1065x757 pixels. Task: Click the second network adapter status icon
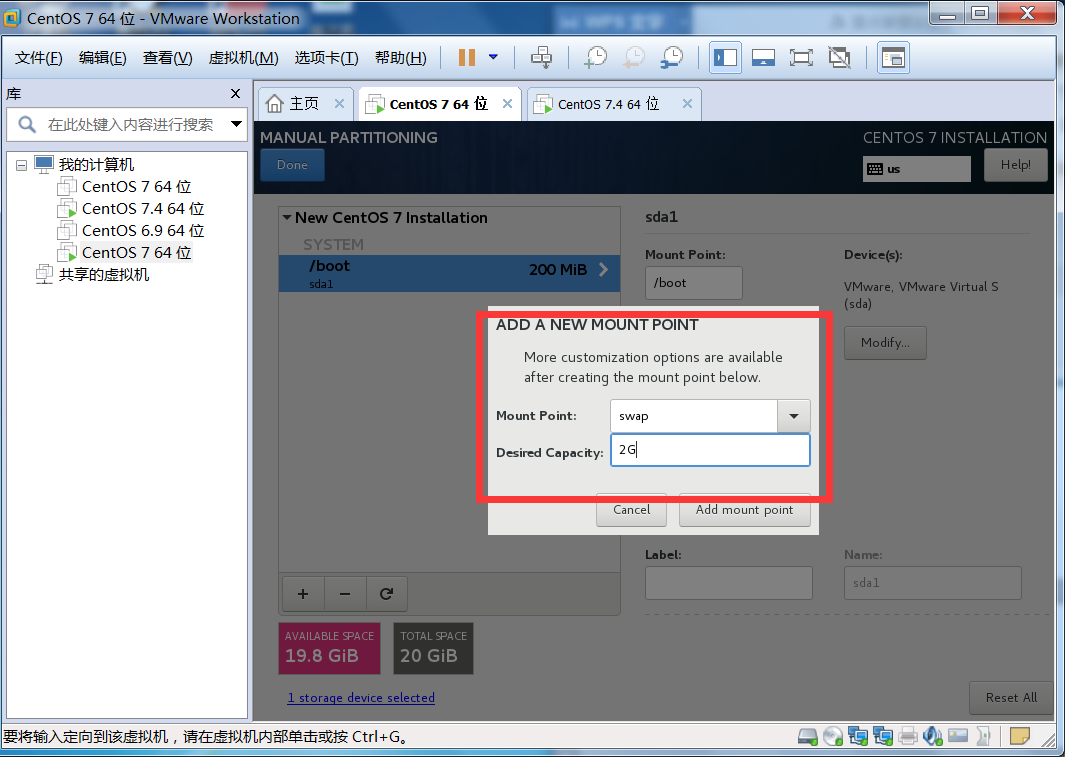point(883,736)
